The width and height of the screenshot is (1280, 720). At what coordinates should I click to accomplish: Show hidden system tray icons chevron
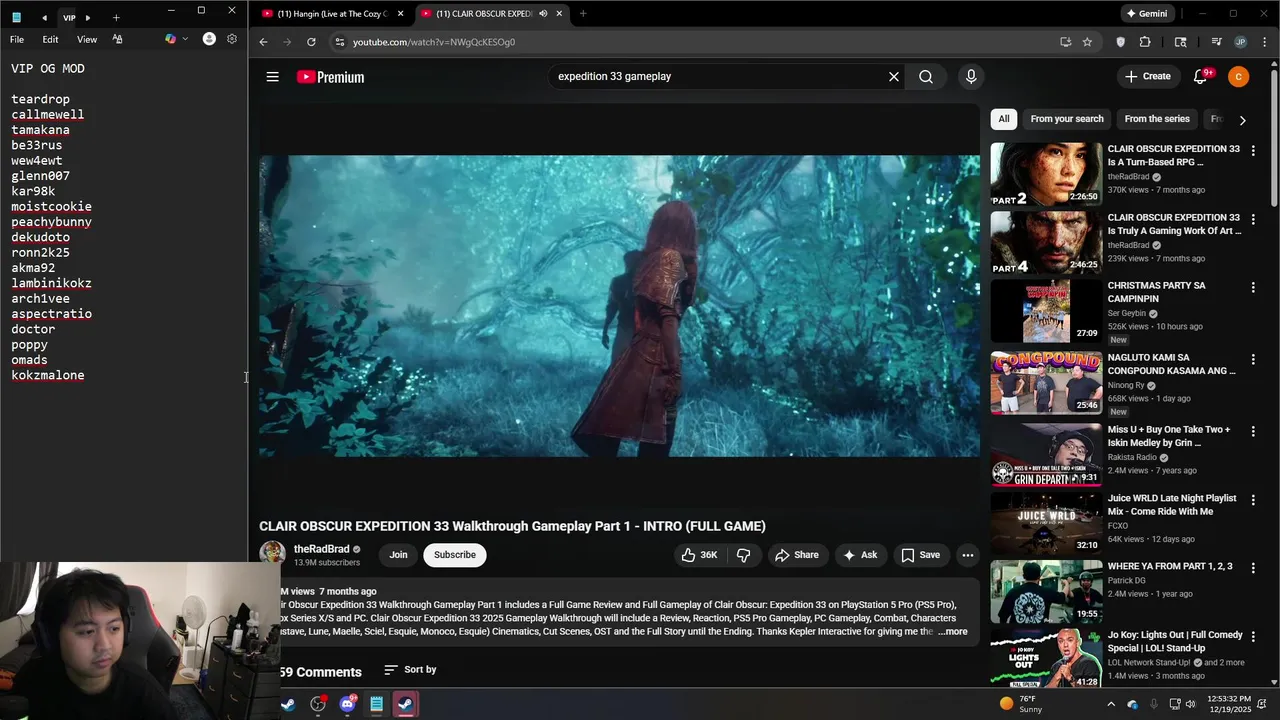pos(1110,704)
